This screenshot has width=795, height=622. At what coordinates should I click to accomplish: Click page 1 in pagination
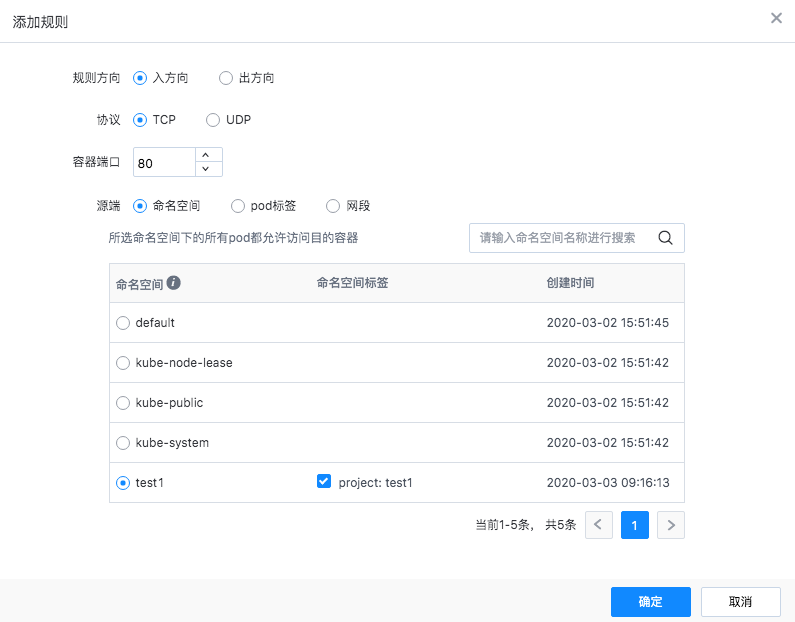(x=635, y=524)
